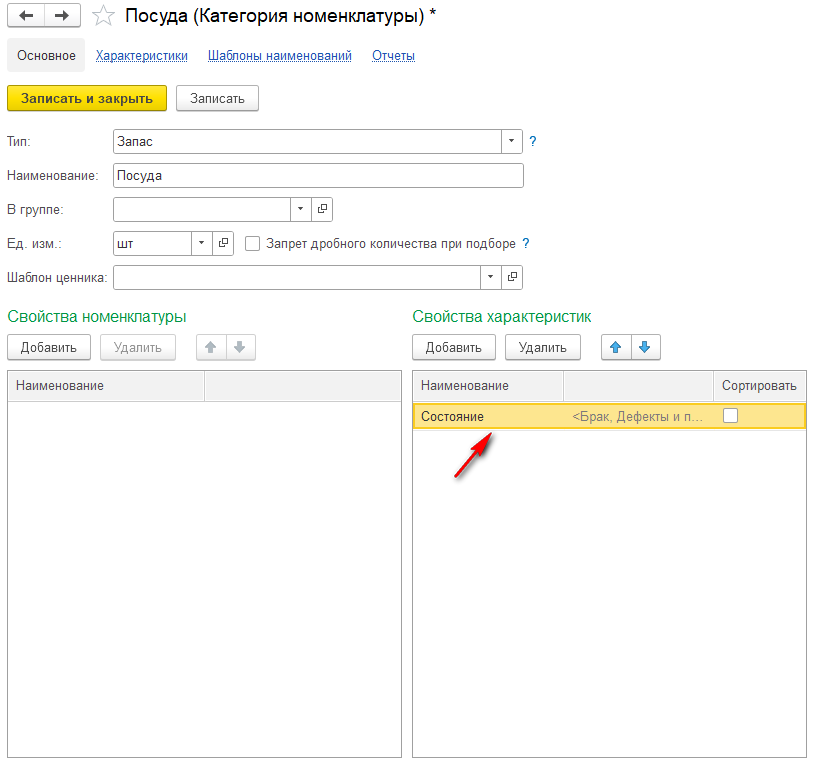Click the Сортировать column header
This screenshot has width=835, height=763.
coord(759,385)
